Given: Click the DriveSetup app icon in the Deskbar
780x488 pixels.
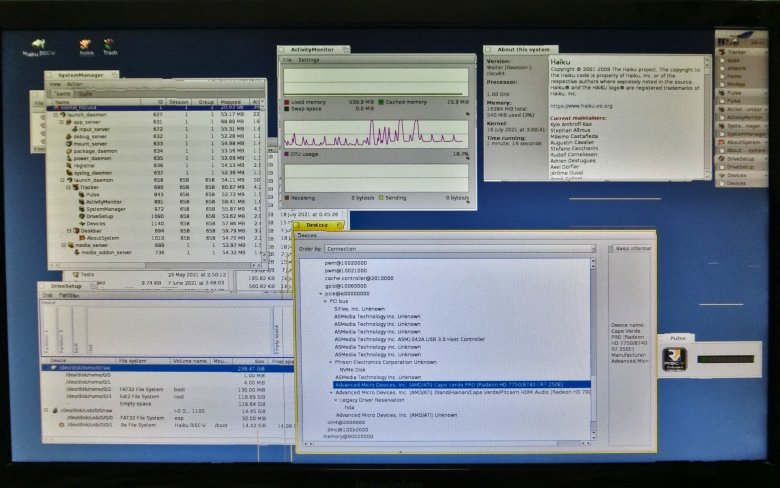Looking at the screenshot, I should [722, 159].
